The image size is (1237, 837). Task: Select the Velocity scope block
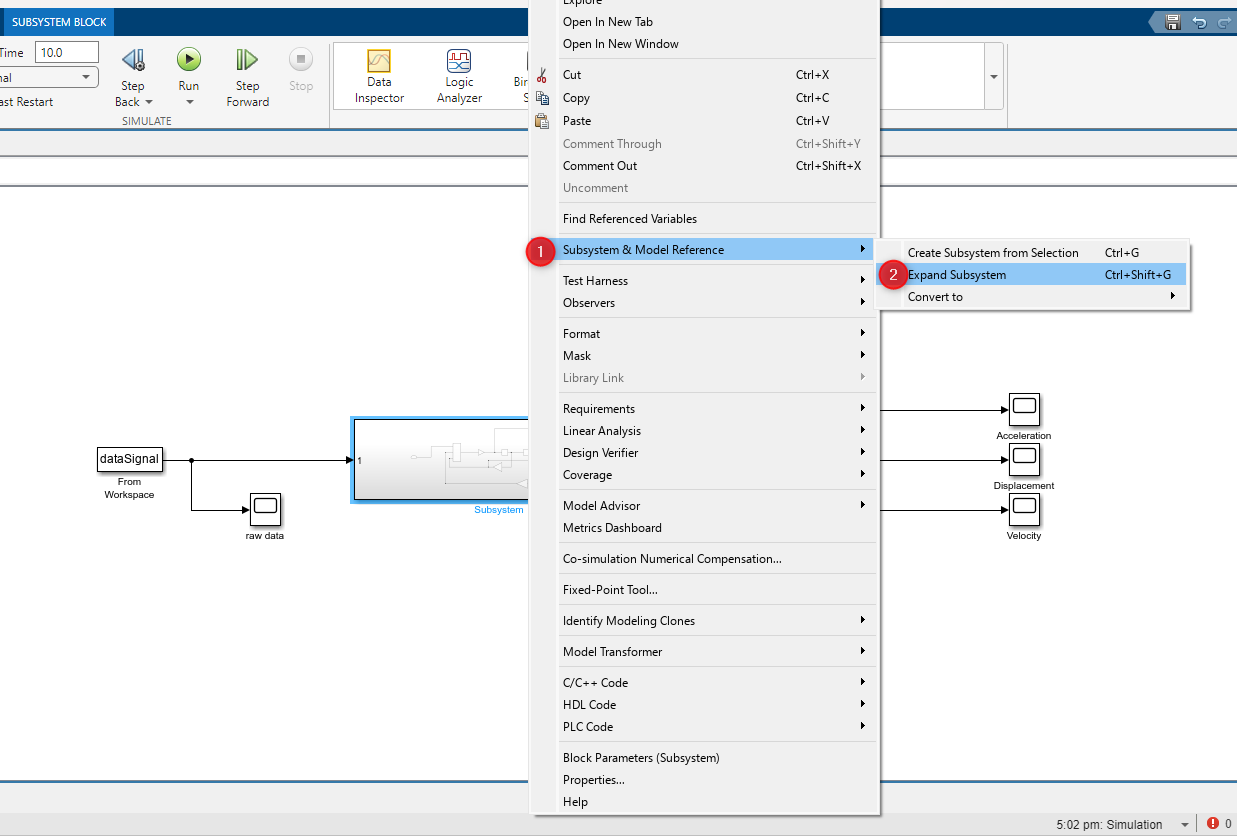tap(1024, 510)
